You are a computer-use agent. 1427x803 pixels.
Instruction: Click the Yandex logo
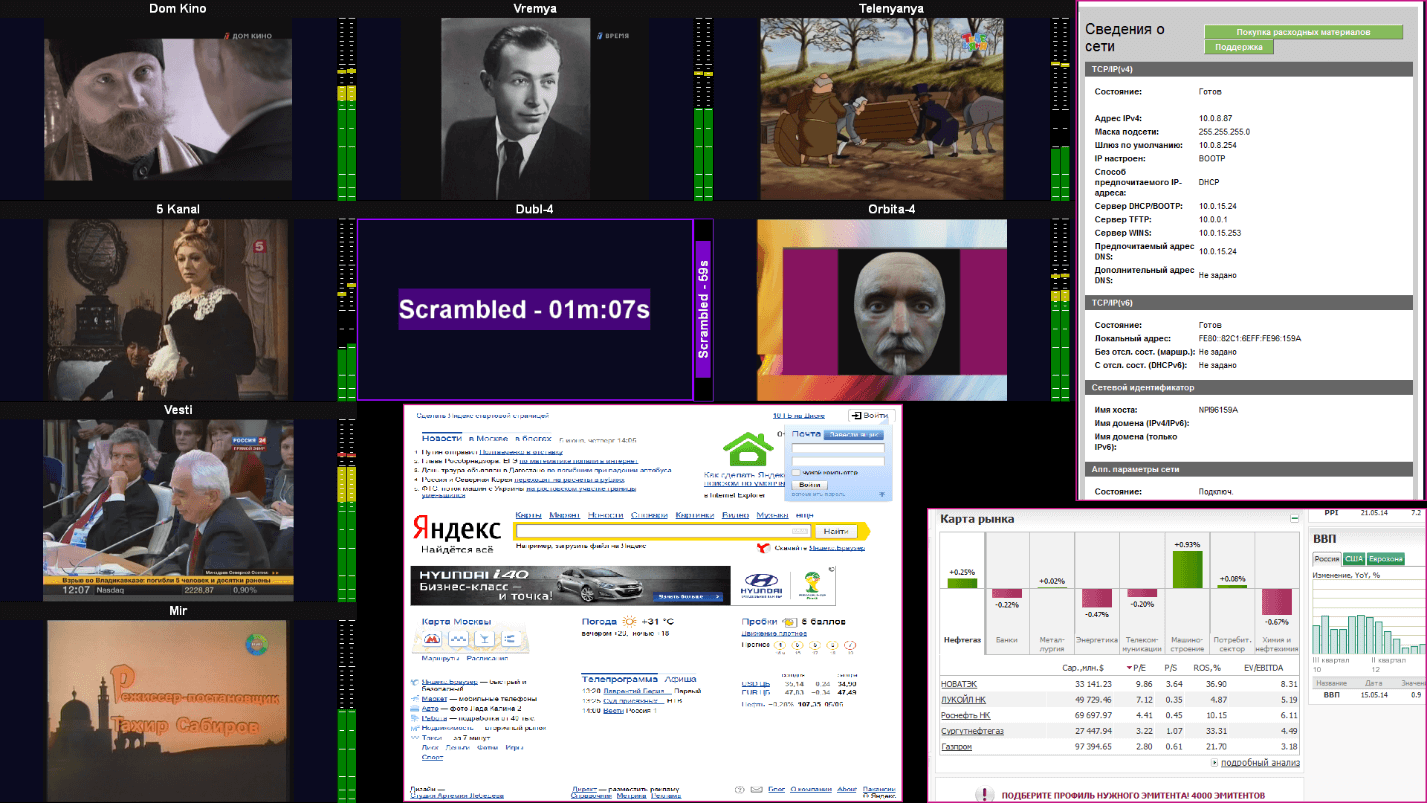456,528
